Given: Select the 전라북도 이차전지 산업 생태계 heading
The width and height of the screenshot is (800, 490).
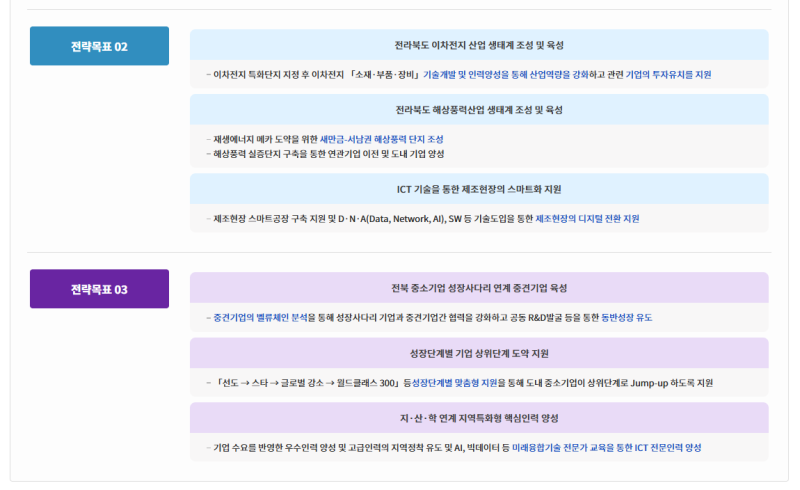Looking at the screenshot, I should click(479, 45).
